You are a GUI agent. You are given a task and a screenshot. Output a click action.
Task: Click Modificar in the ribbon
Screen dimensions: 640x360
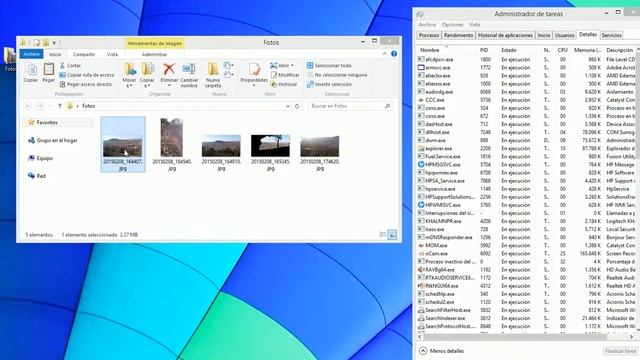[x=285, y=75]
